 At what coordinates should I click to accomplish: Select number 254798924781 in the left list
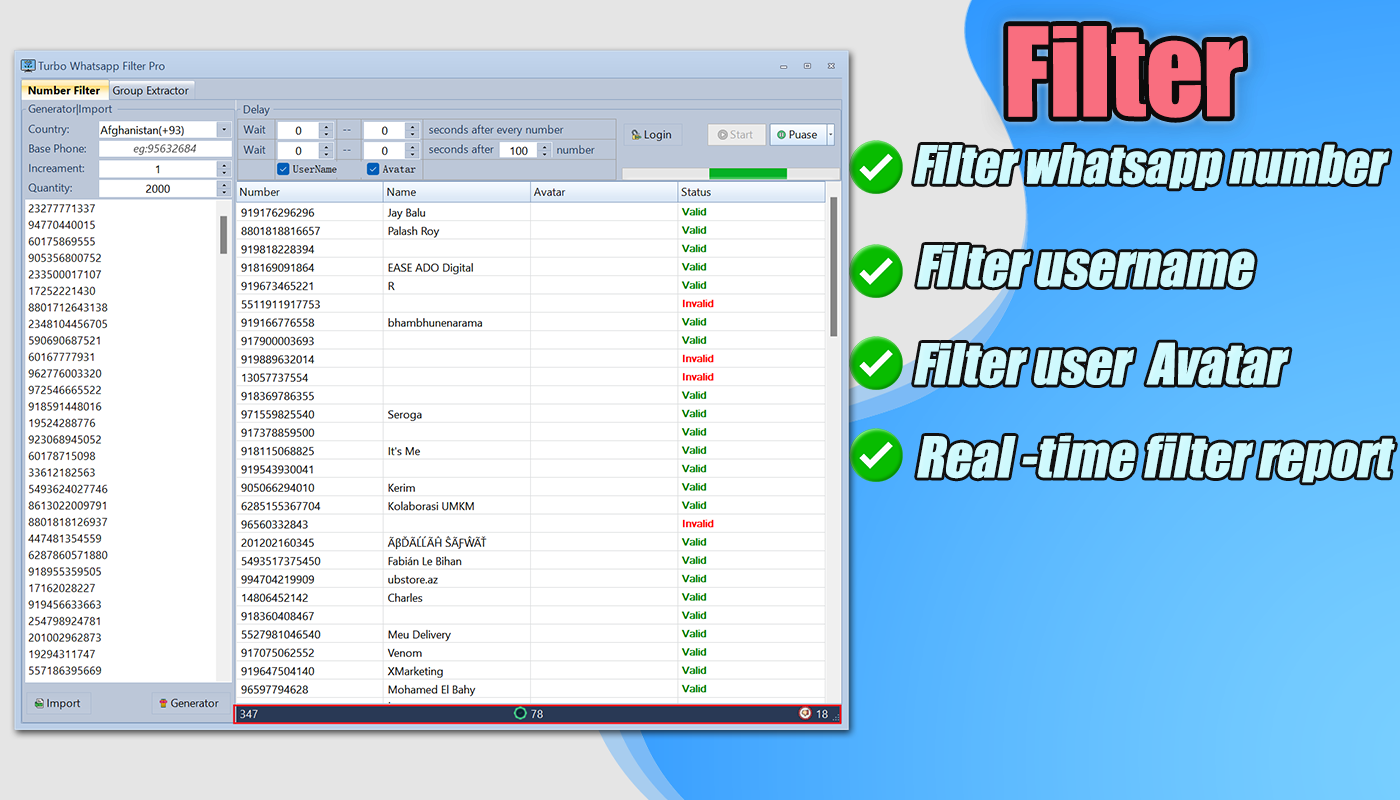point(65,621)
